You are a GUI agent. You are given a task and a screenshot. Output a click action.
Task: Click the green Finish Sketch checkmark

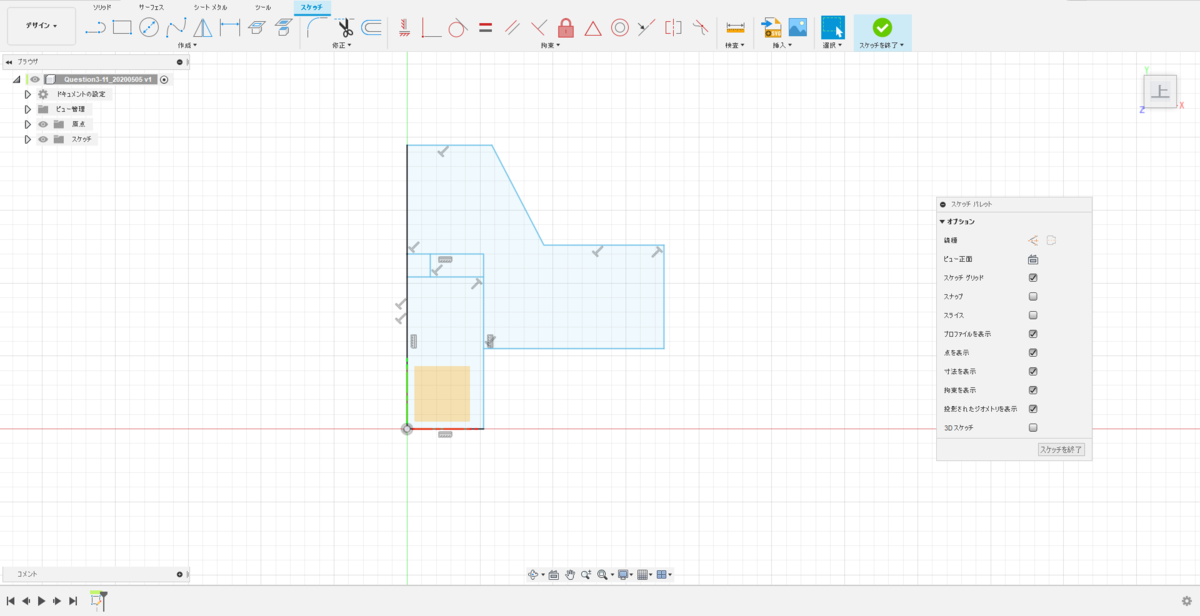click(882, 28)
